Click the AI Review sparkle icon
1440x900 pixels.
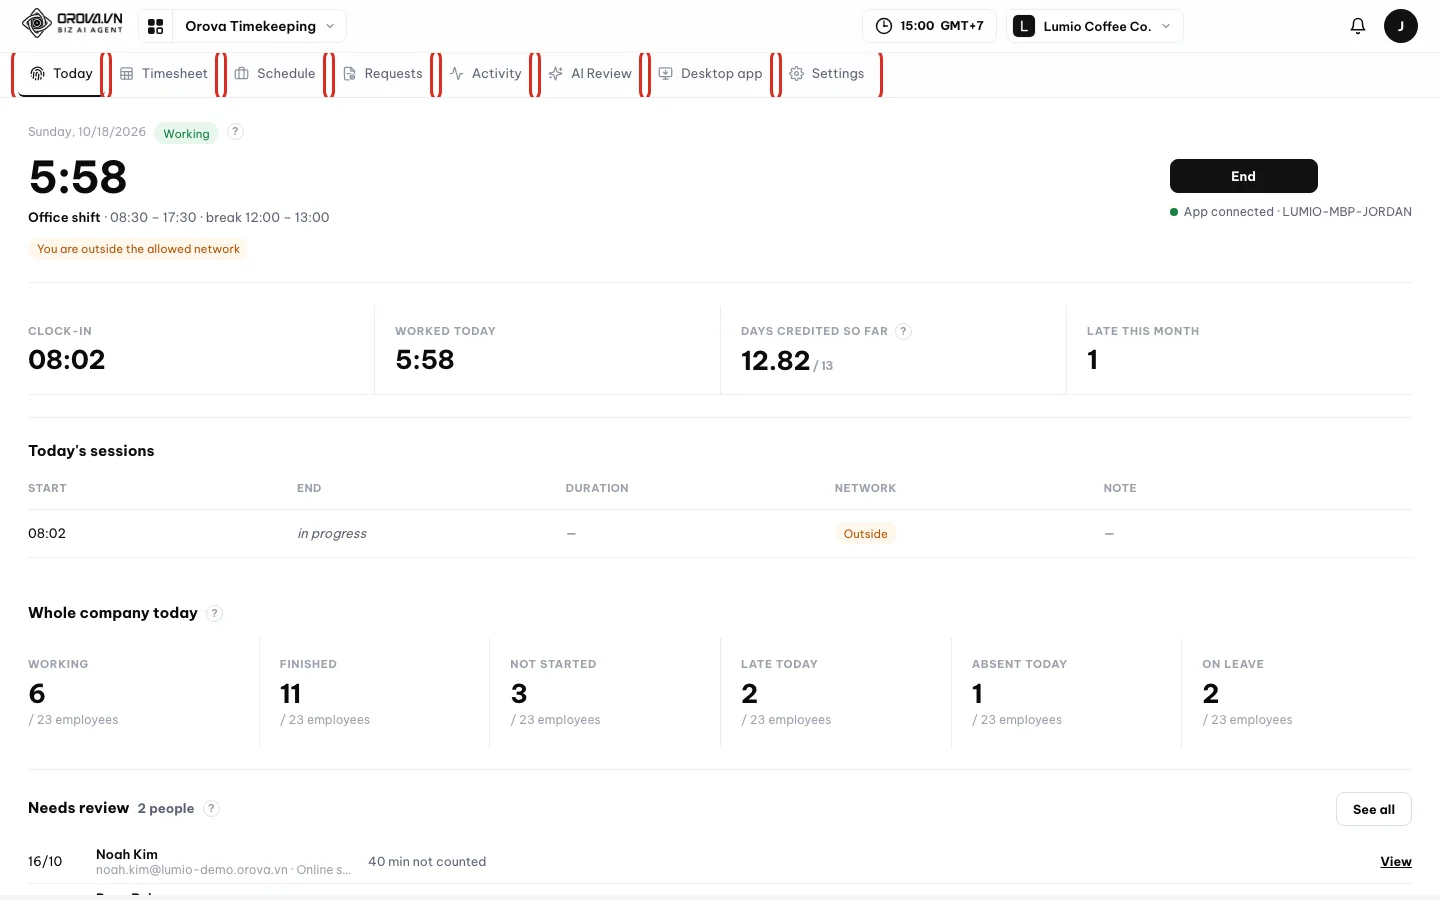point(556,74)
